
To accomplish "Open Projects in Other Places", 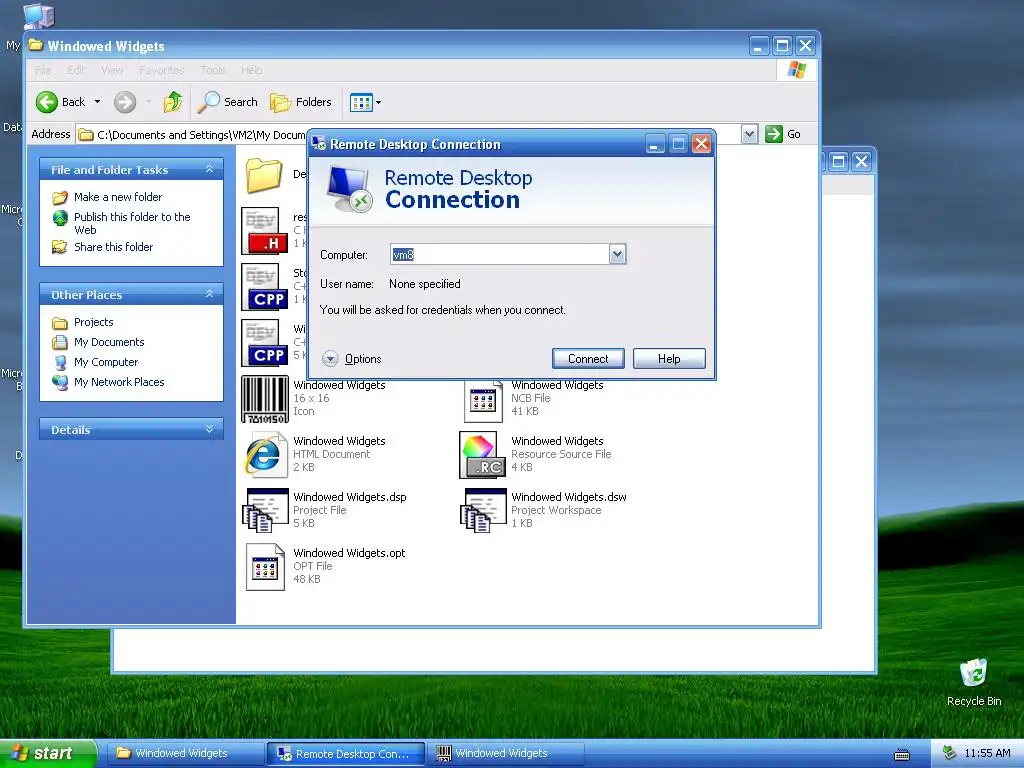I will pos(93,322).
